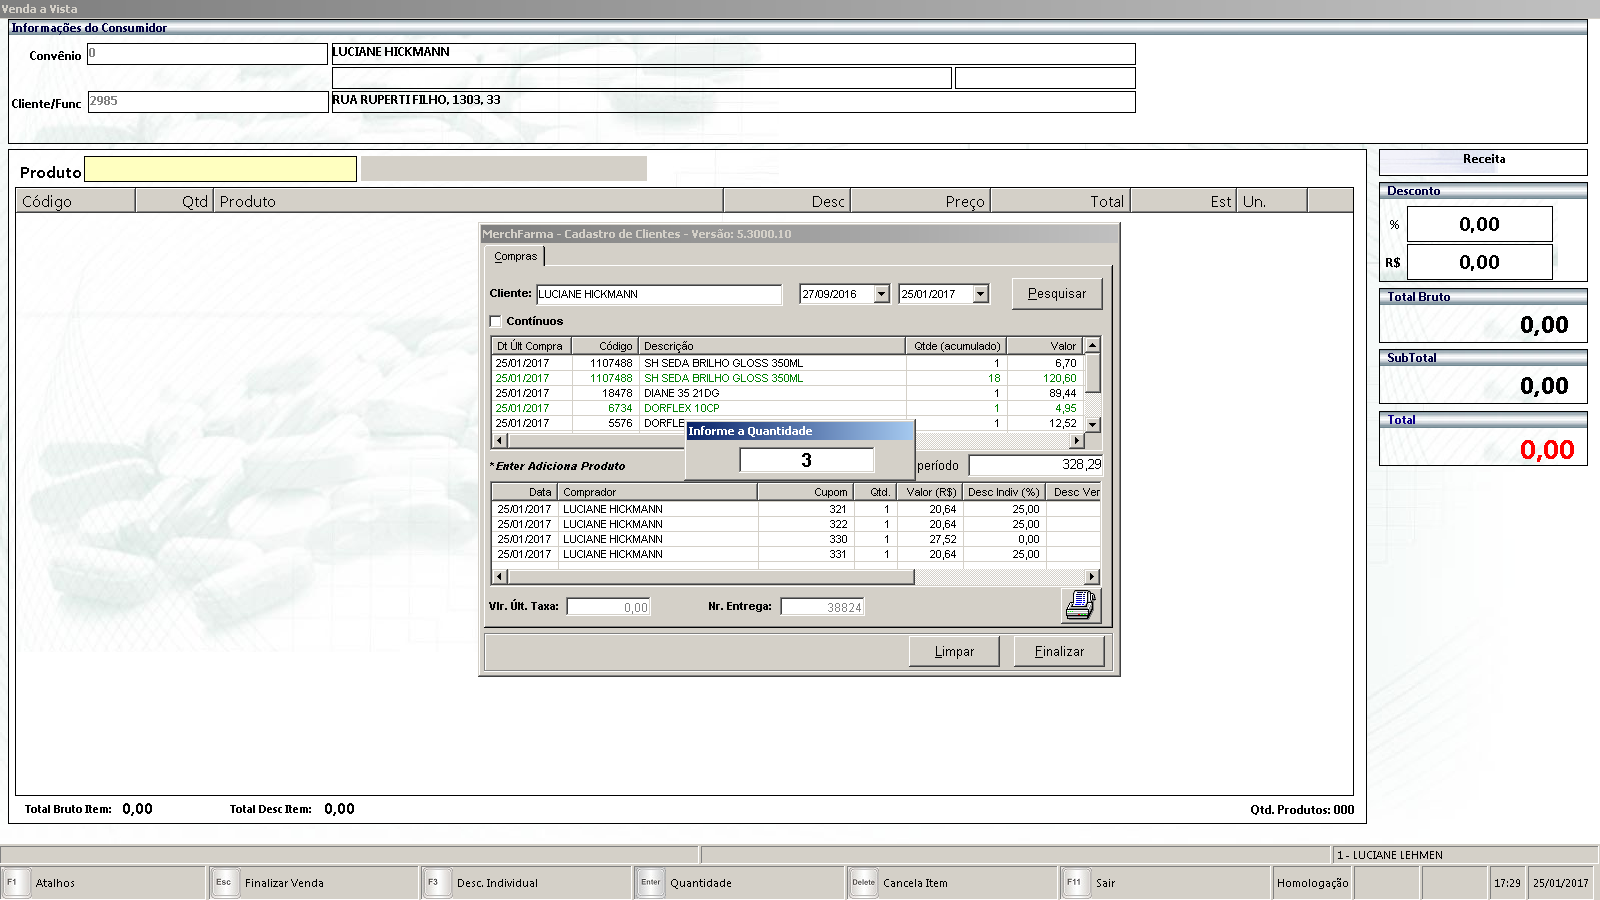Click the printer icon in the dialog
This screenshot has width=1600, height=900.
click(x=1080, y=605)
